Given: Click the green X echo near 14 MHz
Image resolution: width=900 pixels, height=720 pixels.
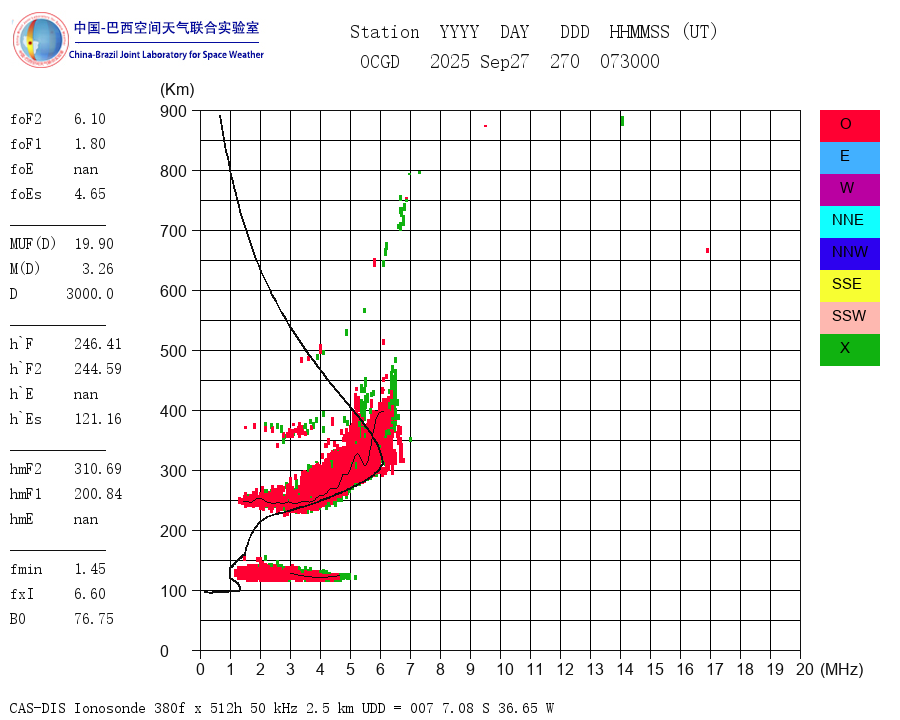Looking at the screenshot, I should tap(622, 121).
